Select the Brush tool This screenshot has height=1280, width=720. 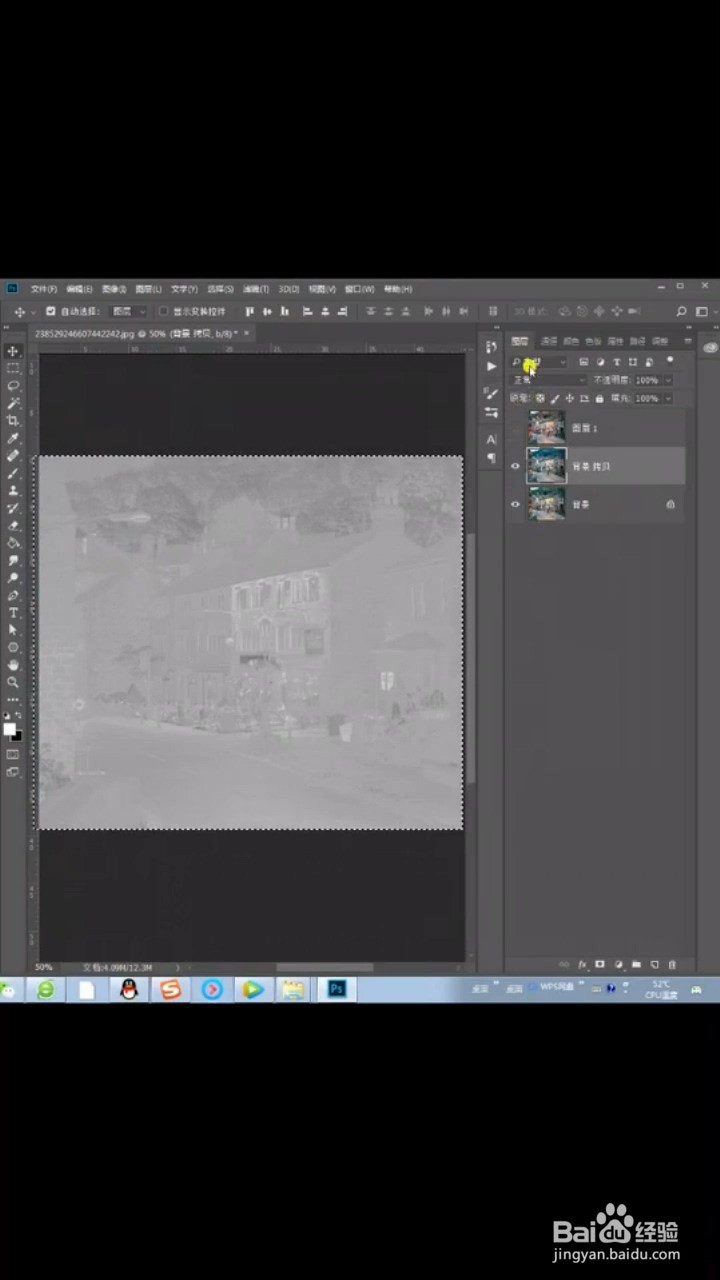pos(13,473)
